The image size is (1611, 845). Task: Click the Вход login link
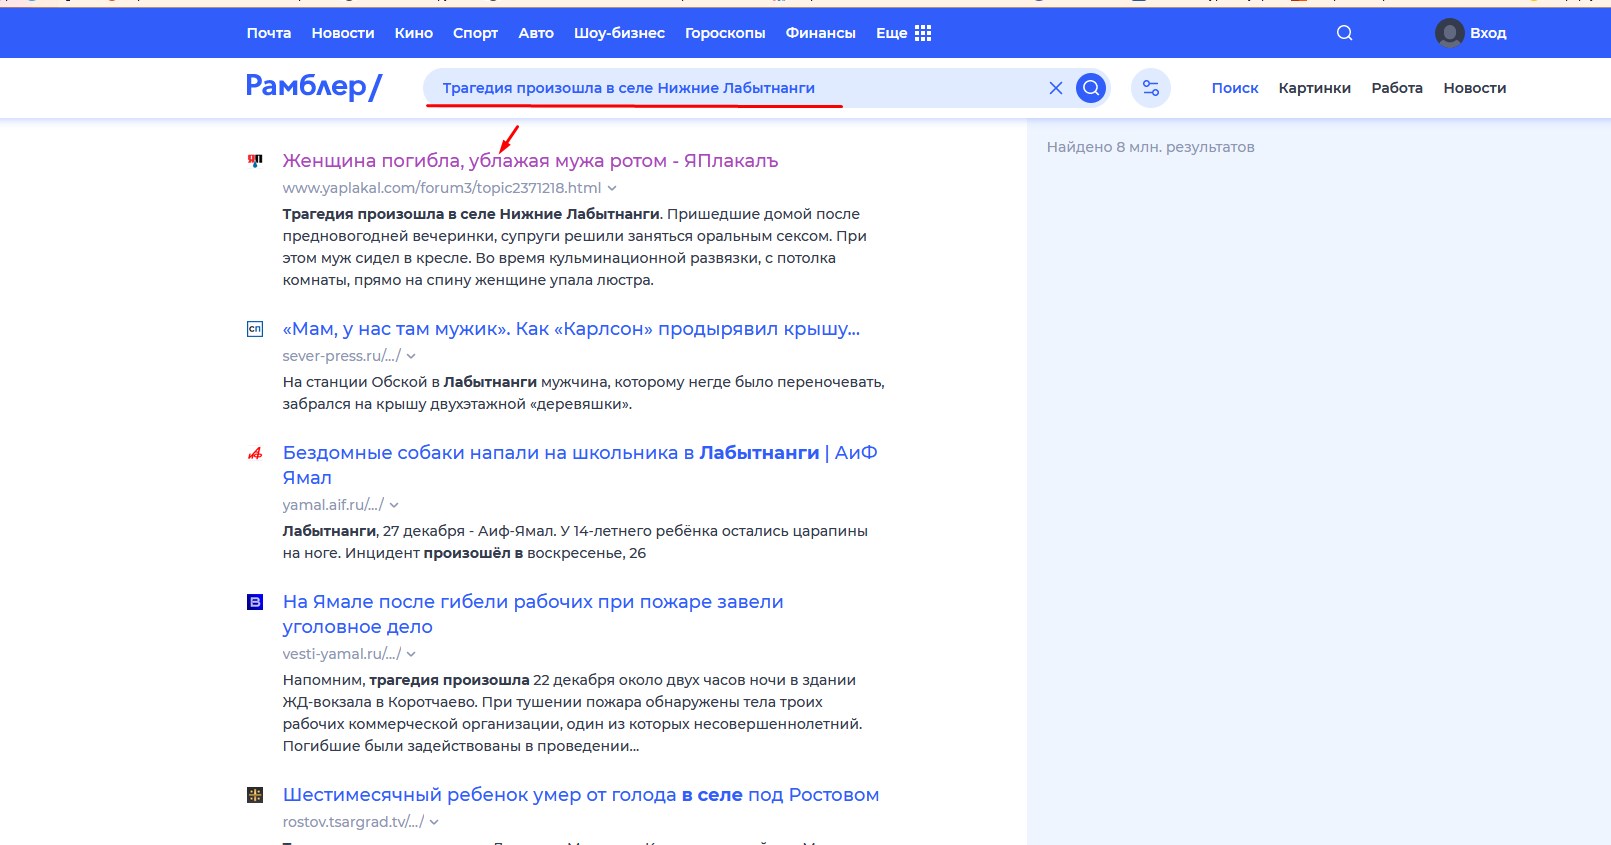click(1488, 33)
